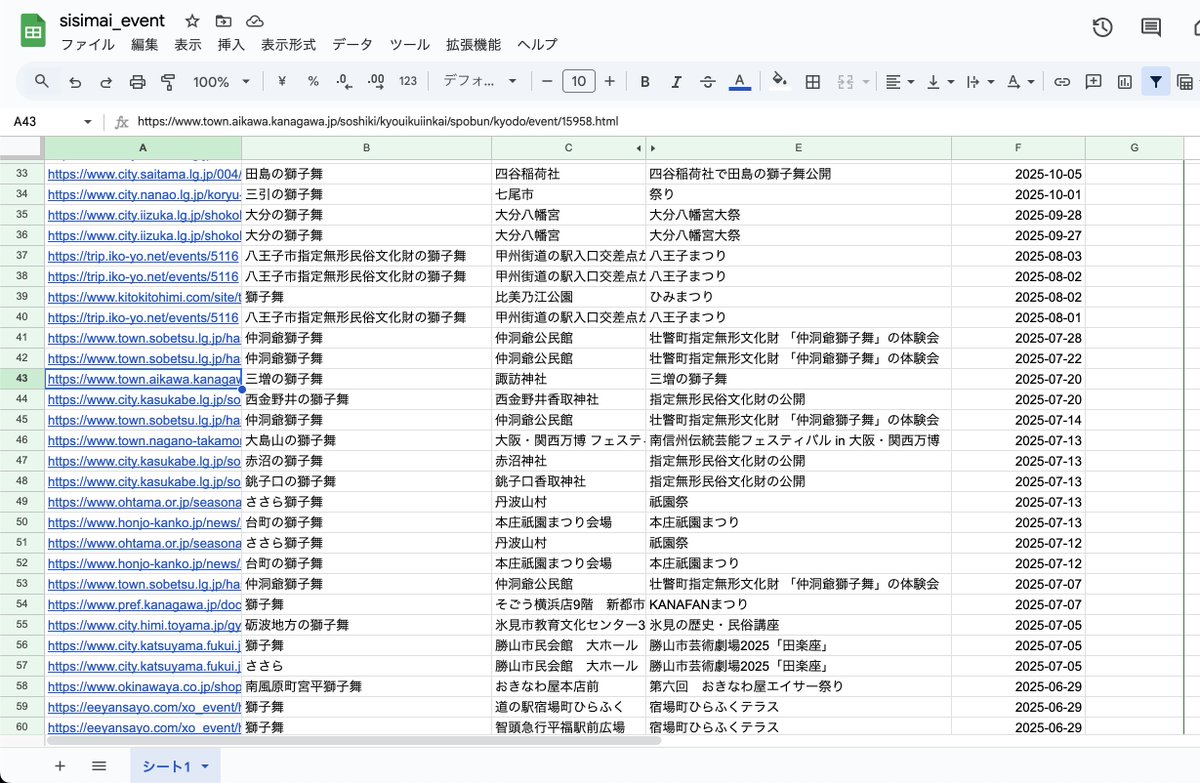Click the merge cells icon

845,81
